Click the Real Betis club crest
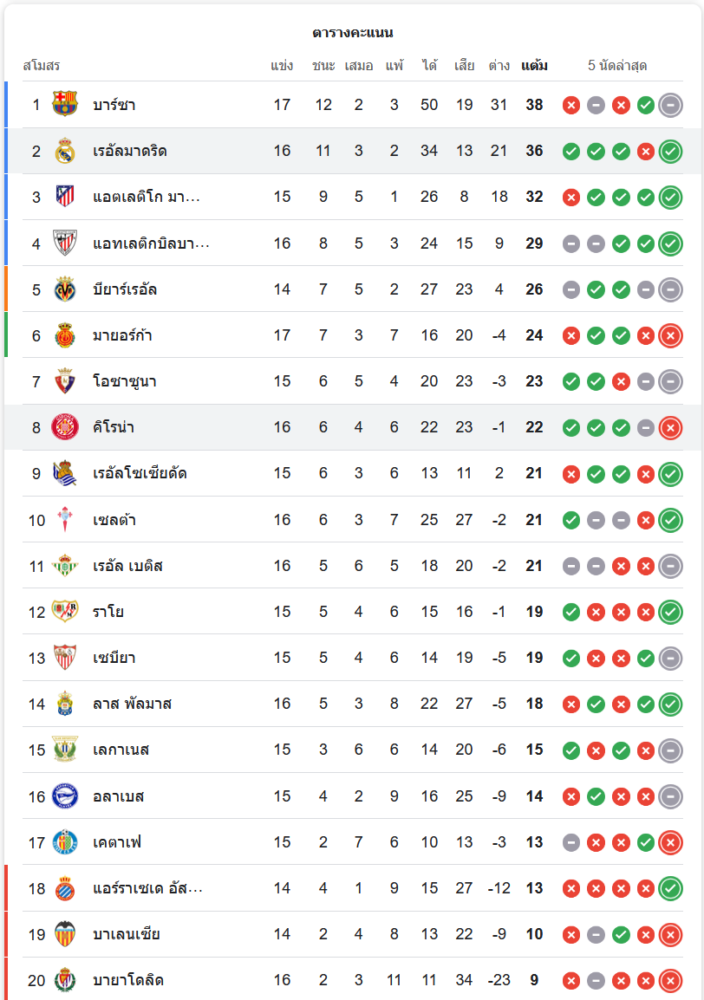704x1000 pixels. [65, 566]
